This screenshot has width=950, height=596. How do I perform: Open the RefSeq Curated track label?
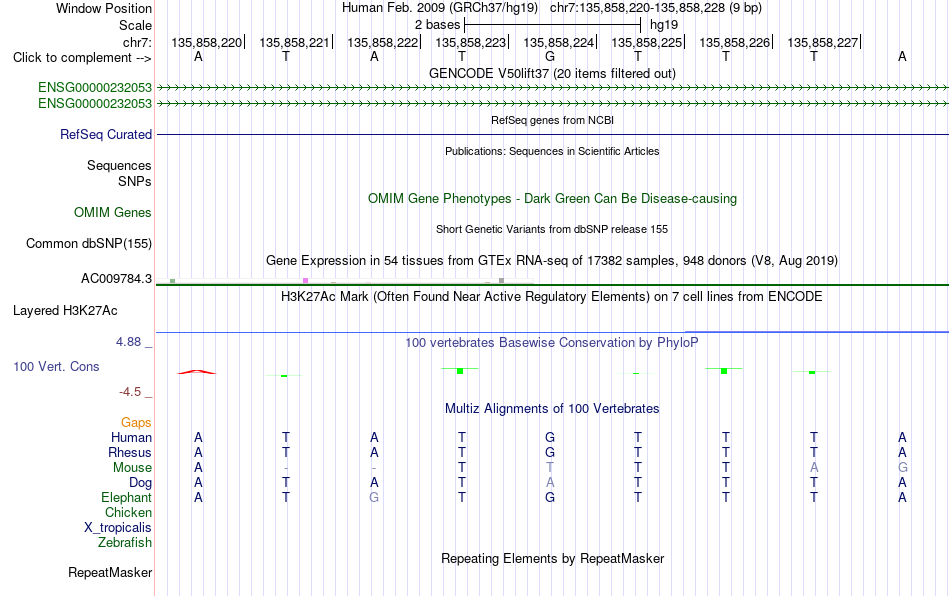[105, 134]
